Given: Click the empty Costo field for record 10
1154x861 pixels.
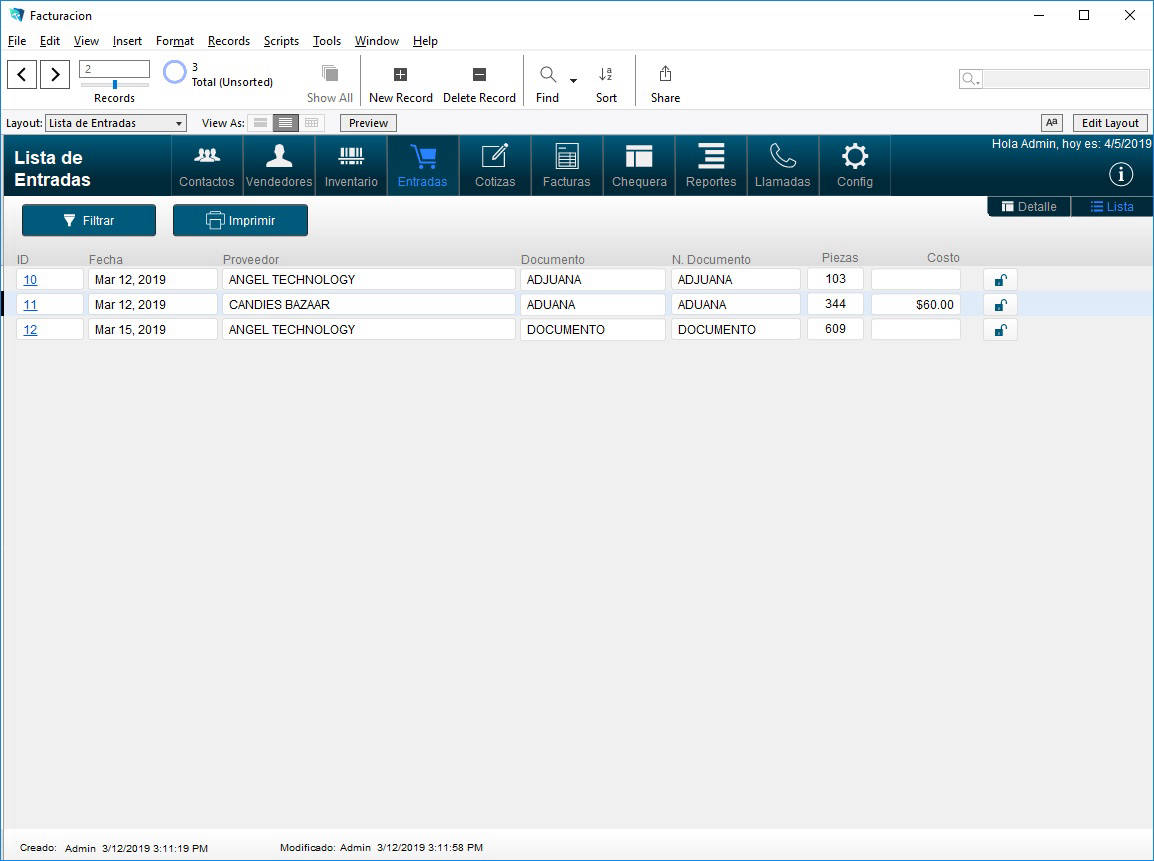Looking at the screenshot, I should pyautogui.click(x=916, y=280).
